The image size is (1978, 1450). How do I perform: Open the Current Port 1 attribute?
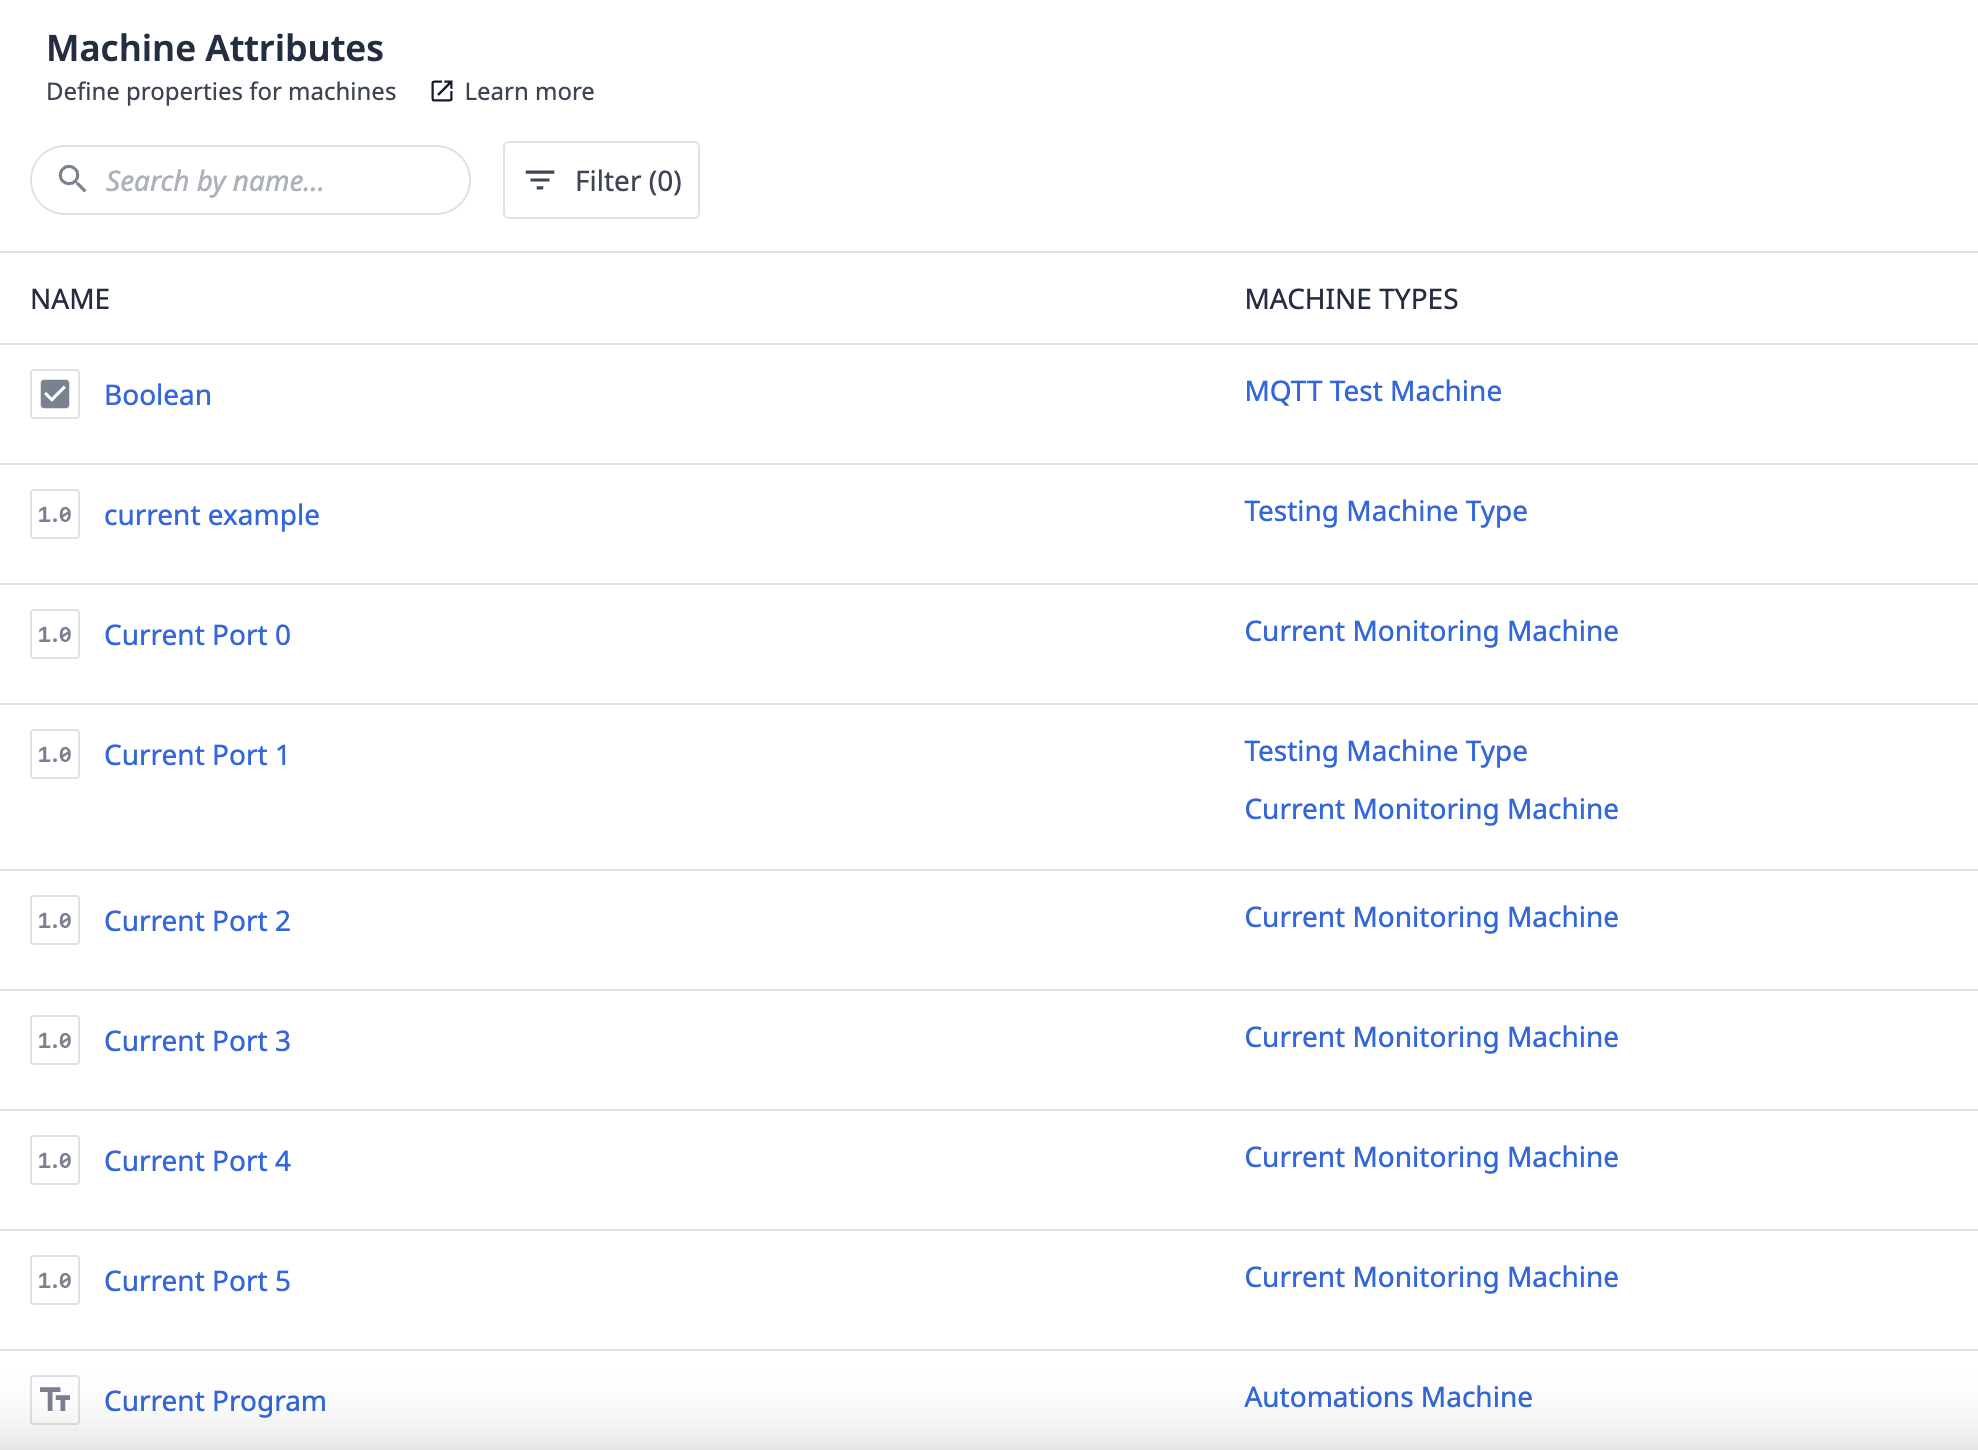(x=196, y=755)
